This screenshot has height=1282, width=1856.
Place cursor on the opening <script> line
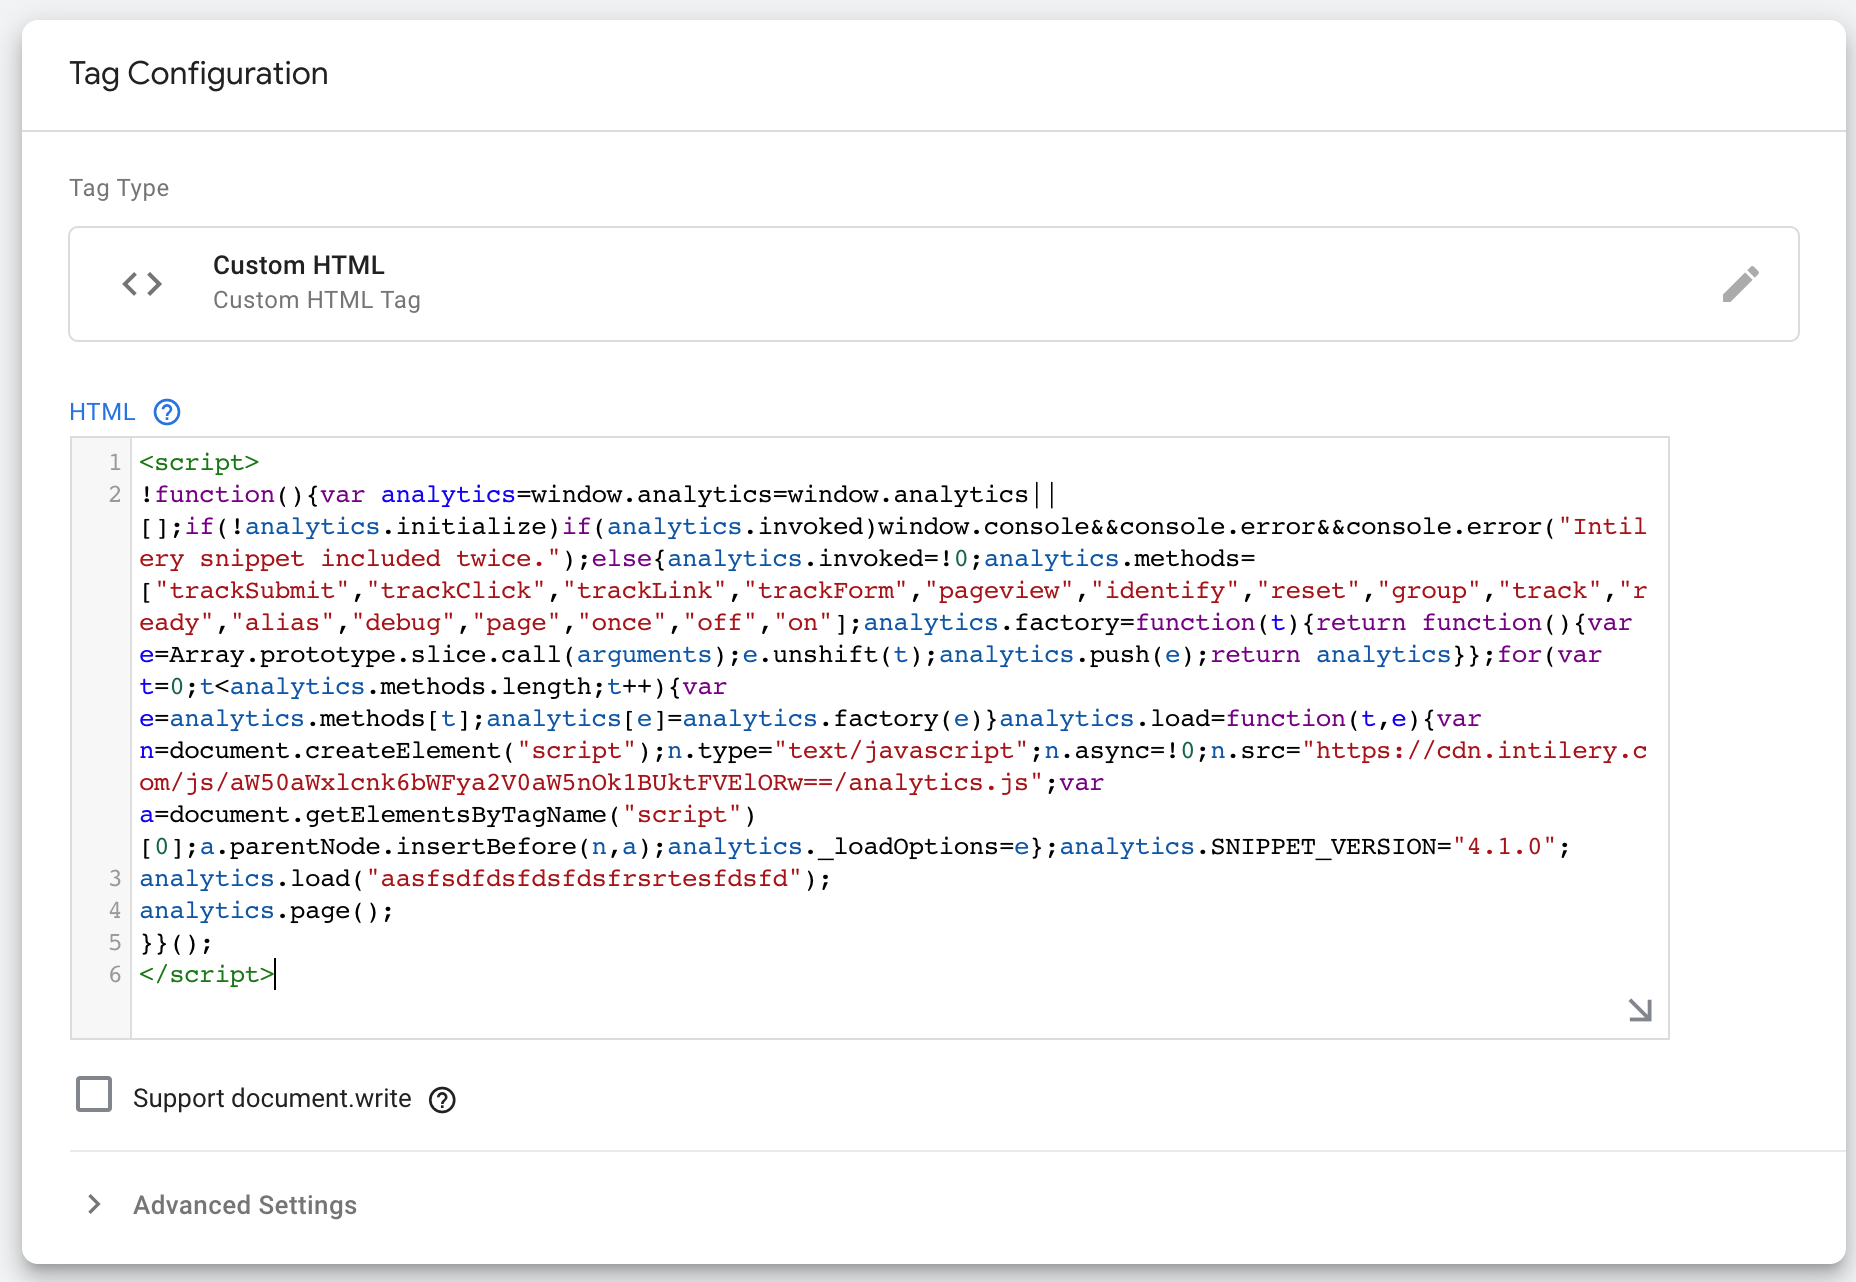199,462
